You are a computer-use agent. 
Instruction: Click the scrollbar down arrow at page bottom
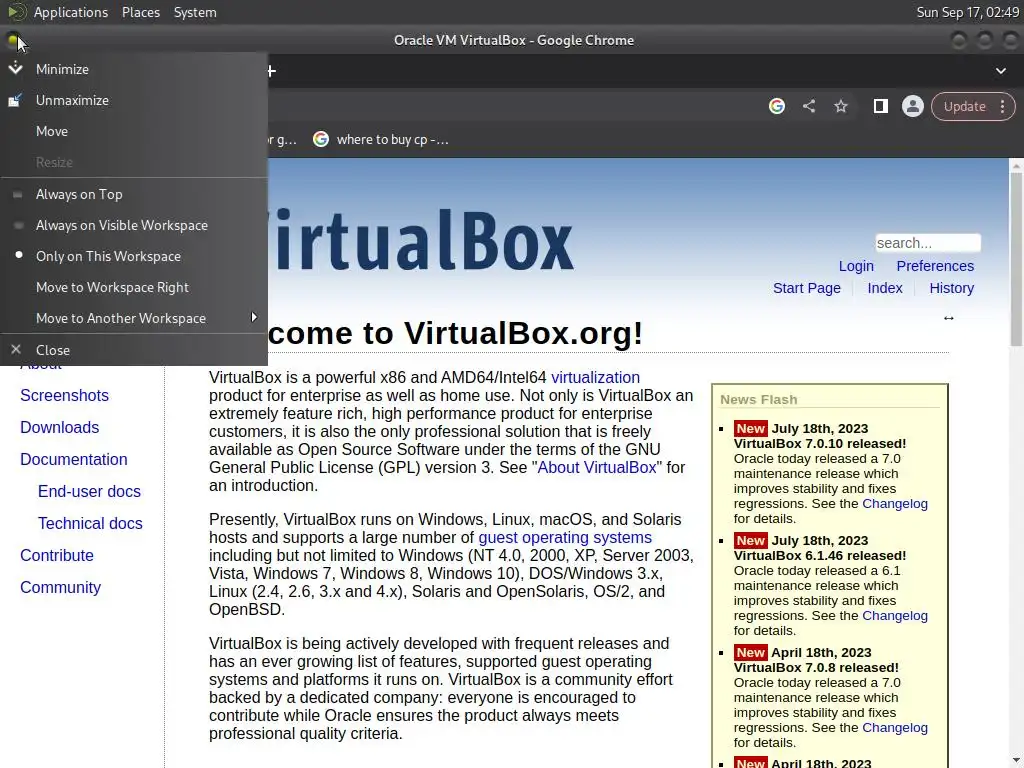pyautogui.click(x=1016, y=761)
